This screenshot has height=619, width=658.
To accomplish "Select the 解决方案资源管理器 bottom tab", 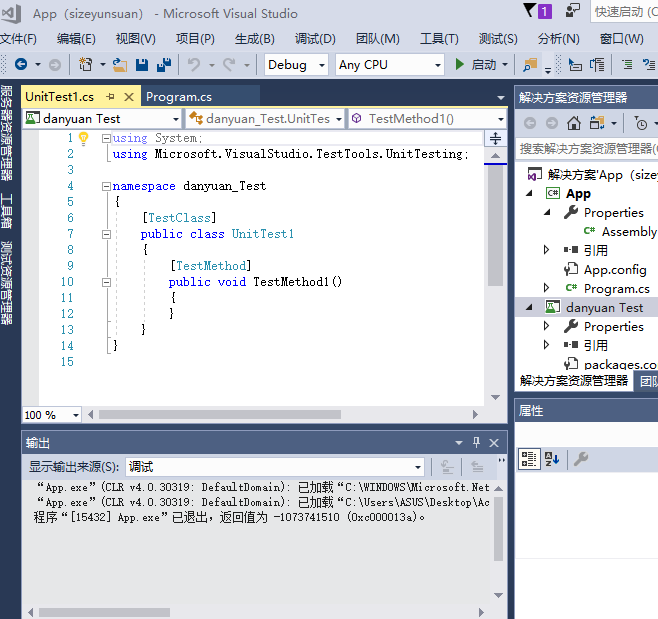I will click(x=574, y=381).
